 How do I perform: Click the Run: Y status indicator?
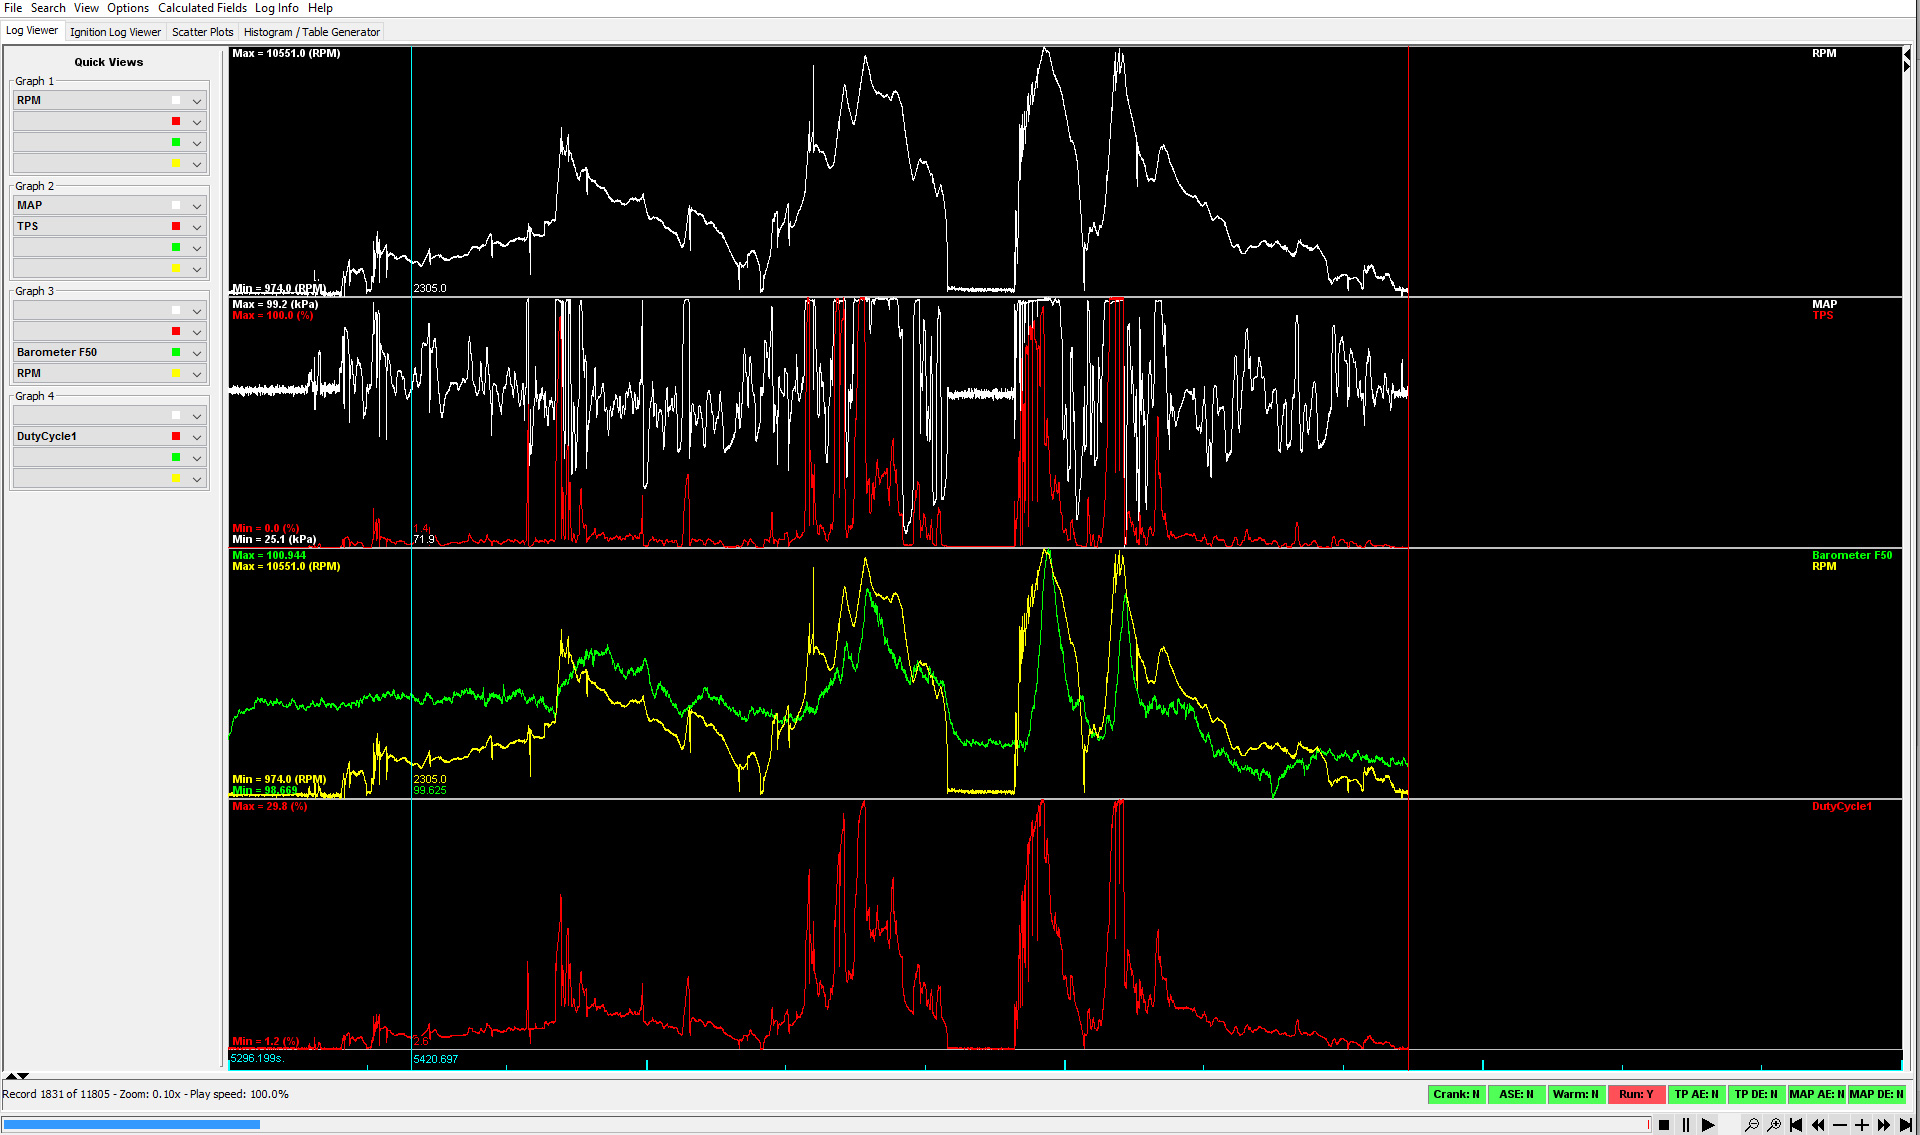(1636, 1094)
